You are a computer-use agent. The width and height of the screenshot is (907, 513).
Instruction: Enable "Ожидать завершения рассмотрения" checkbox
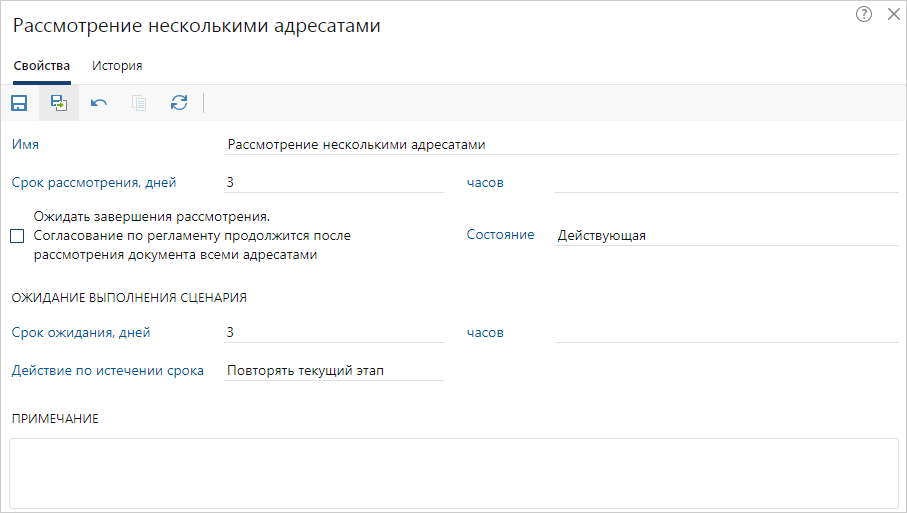coord(17,236)
